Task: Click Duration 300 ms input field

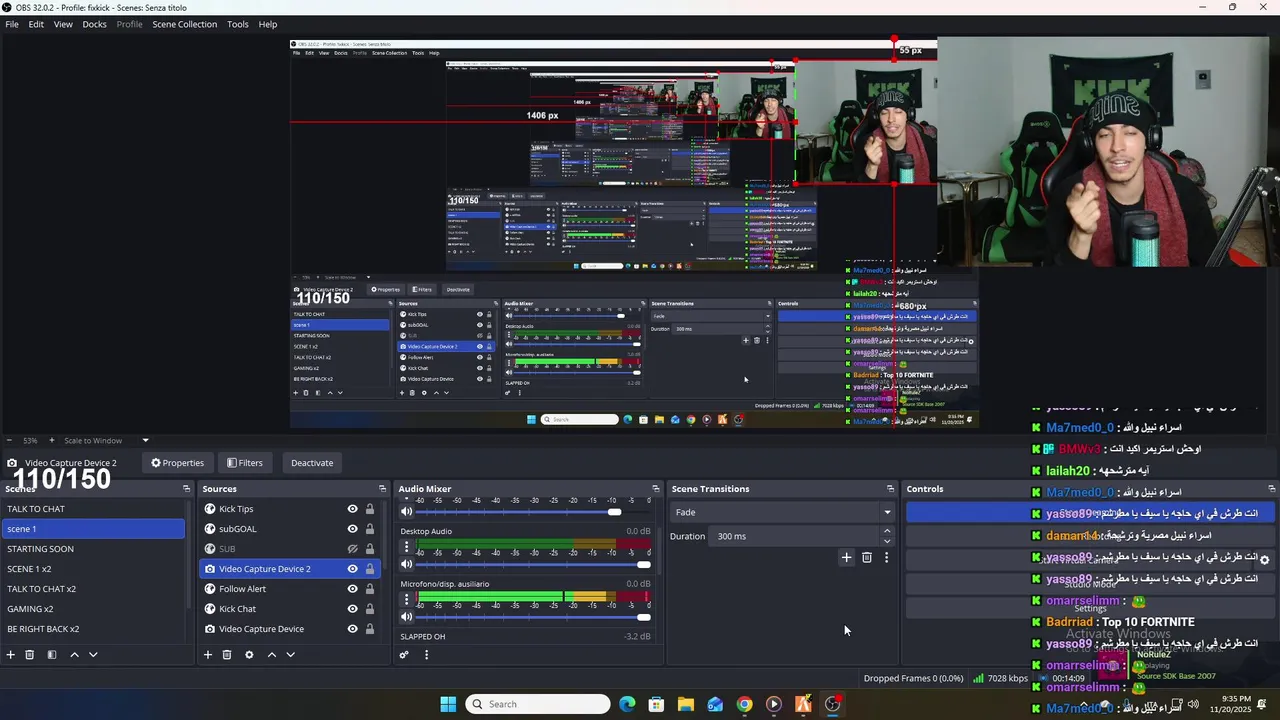Action: pos(796,536)
